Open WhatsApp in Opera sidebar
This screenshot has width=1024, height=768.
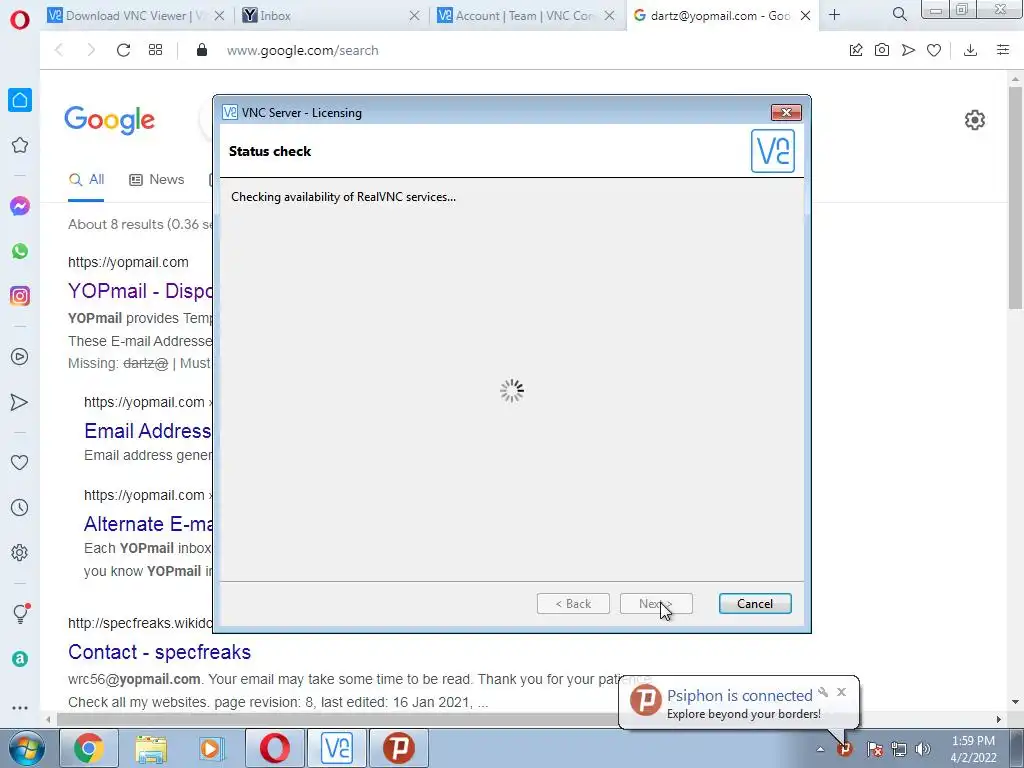20,251
